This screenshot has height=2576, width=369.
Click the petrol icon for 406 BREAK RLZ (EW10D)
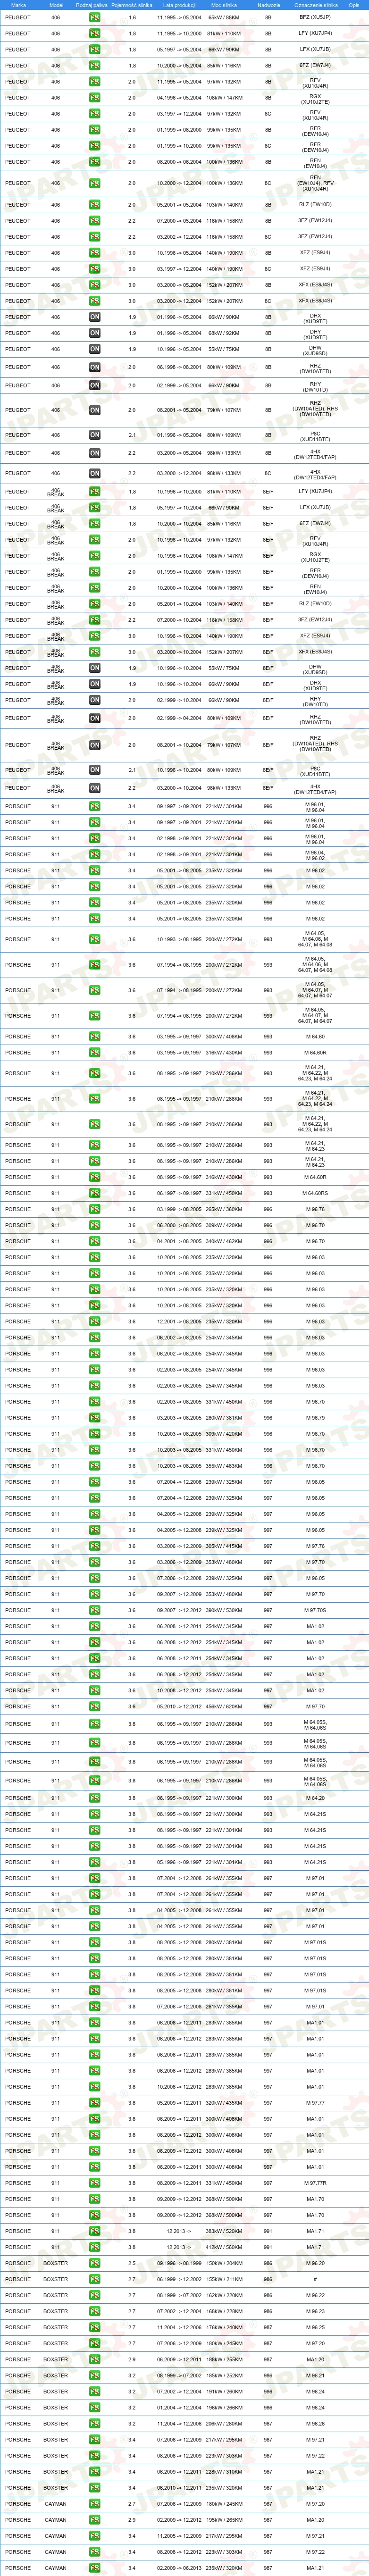95,604
